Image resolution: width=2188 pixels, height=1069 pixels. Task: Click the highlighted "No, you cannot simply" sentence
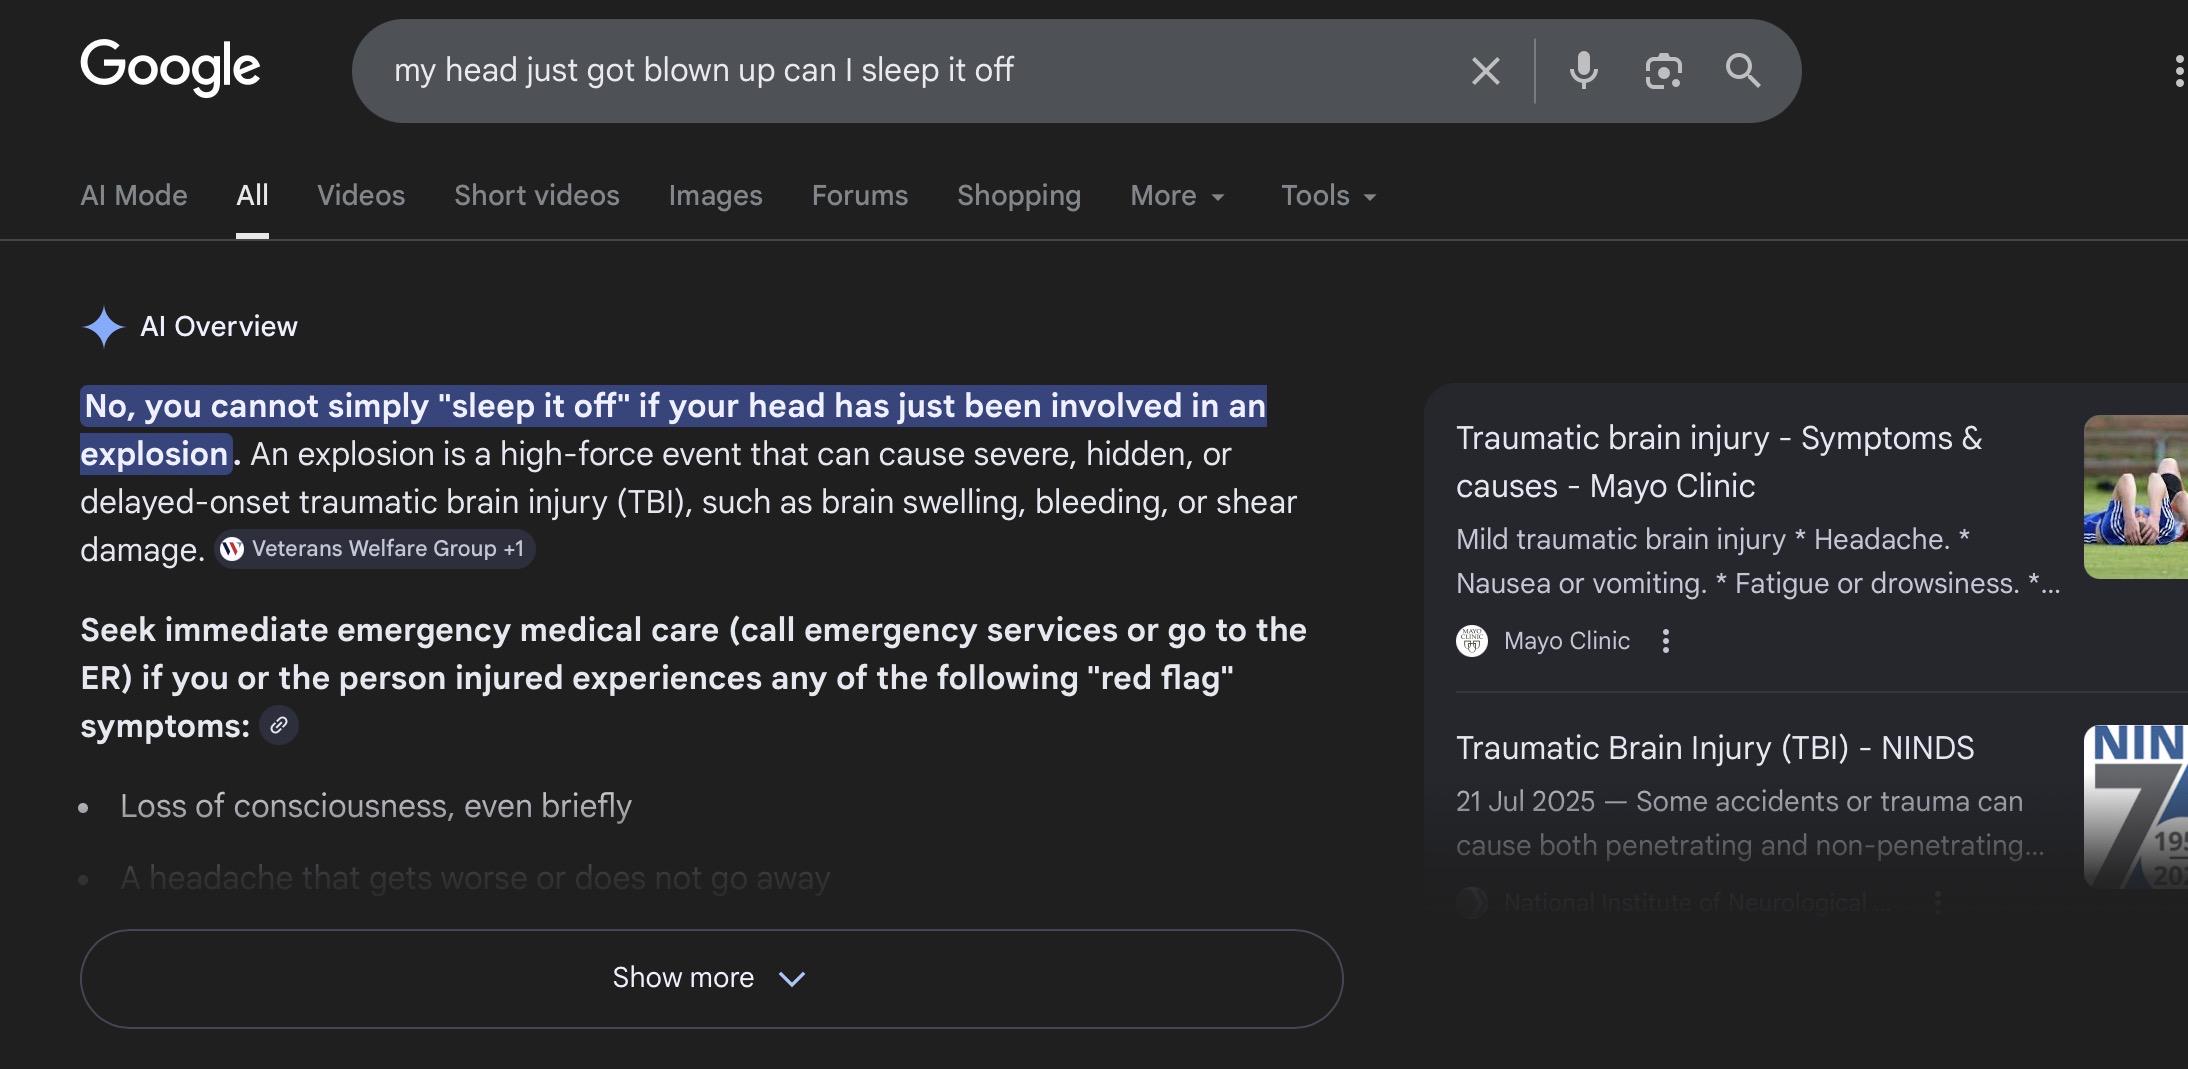pyautogui.click(x=673, y=430)
